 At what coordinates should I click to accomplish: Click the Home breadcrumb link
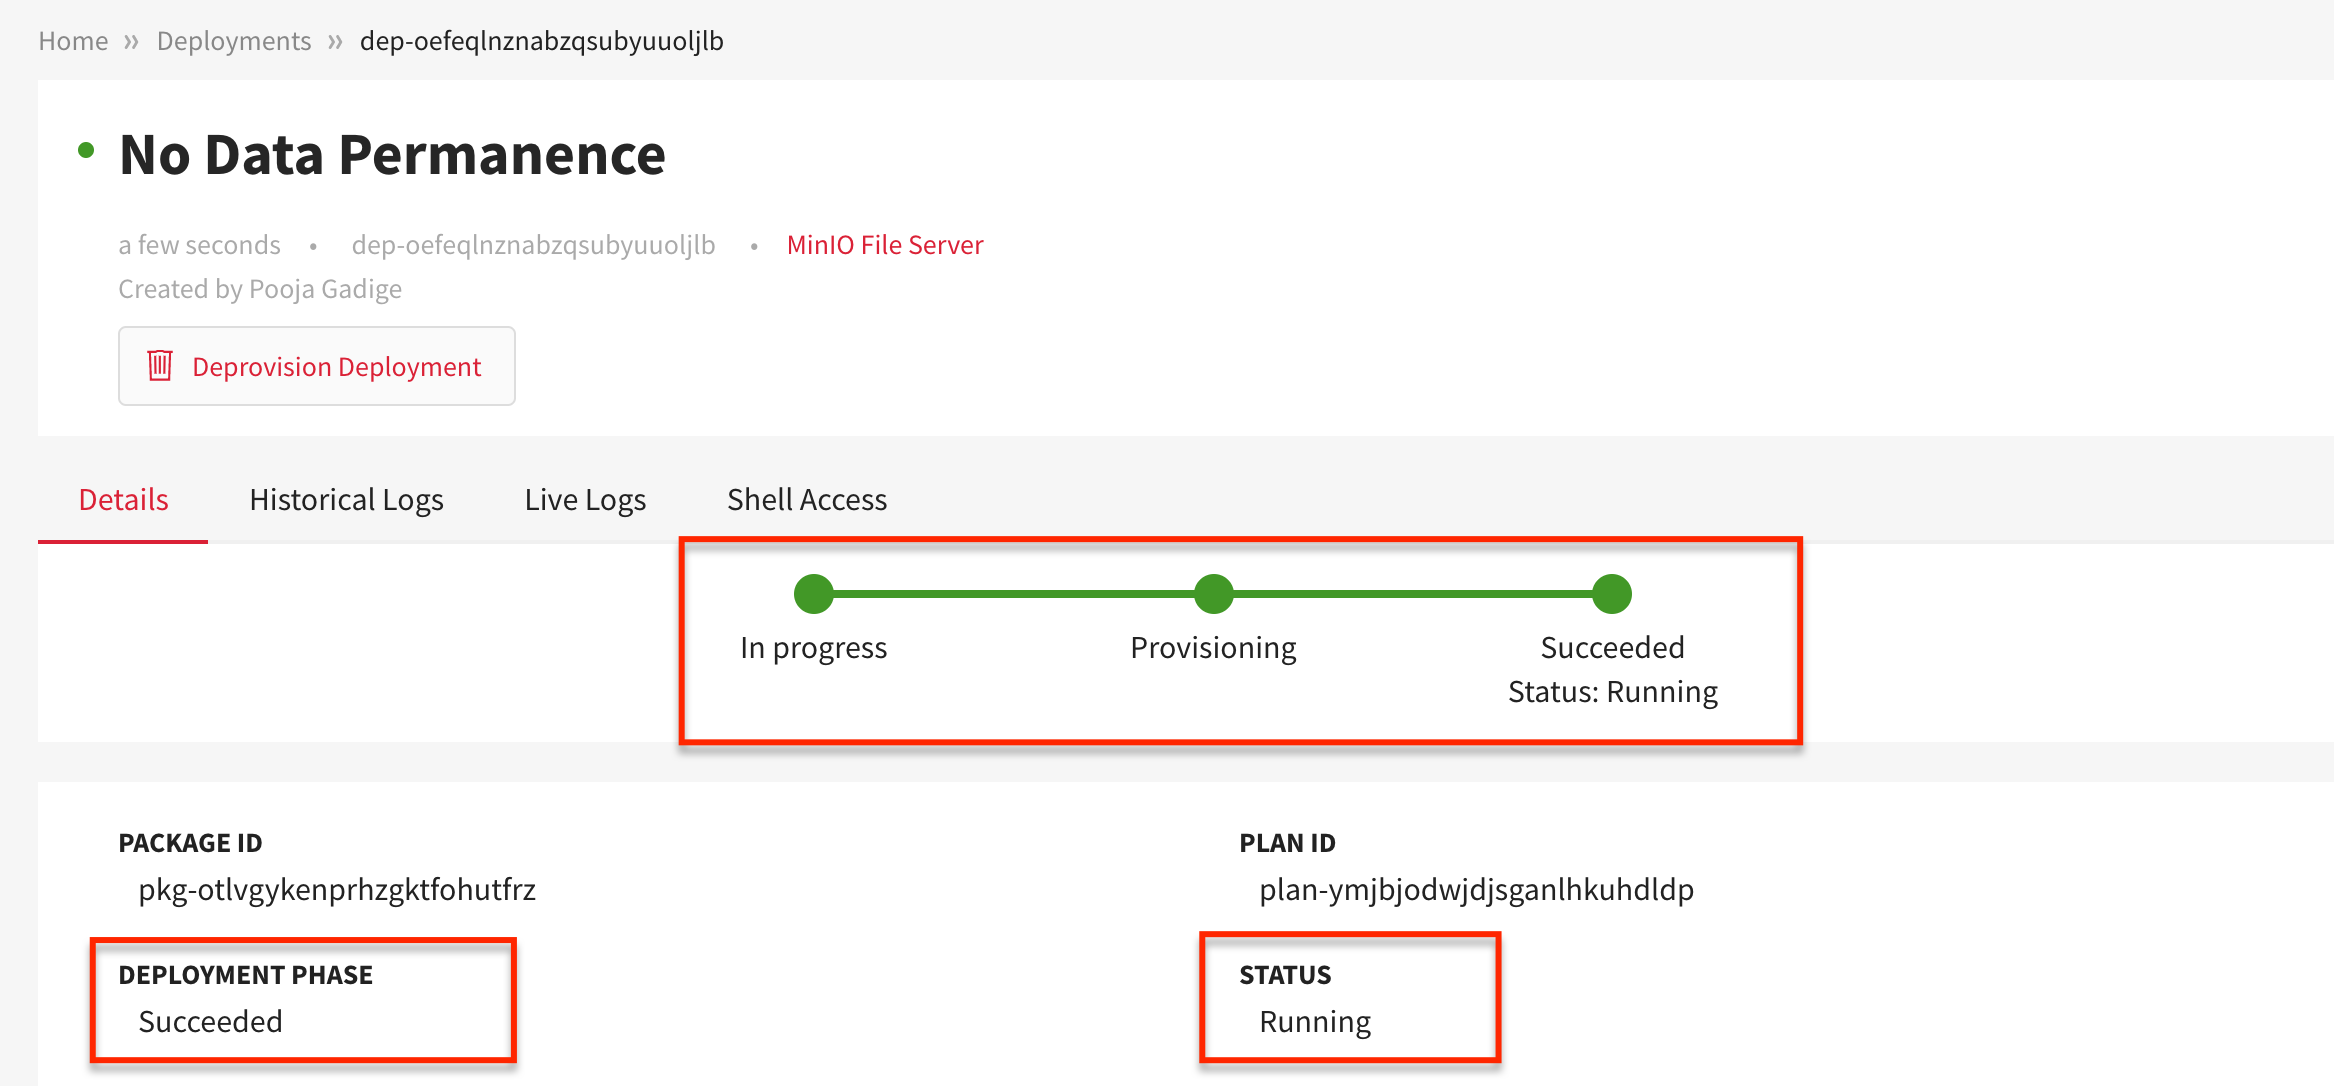click(x=73, y=41)
